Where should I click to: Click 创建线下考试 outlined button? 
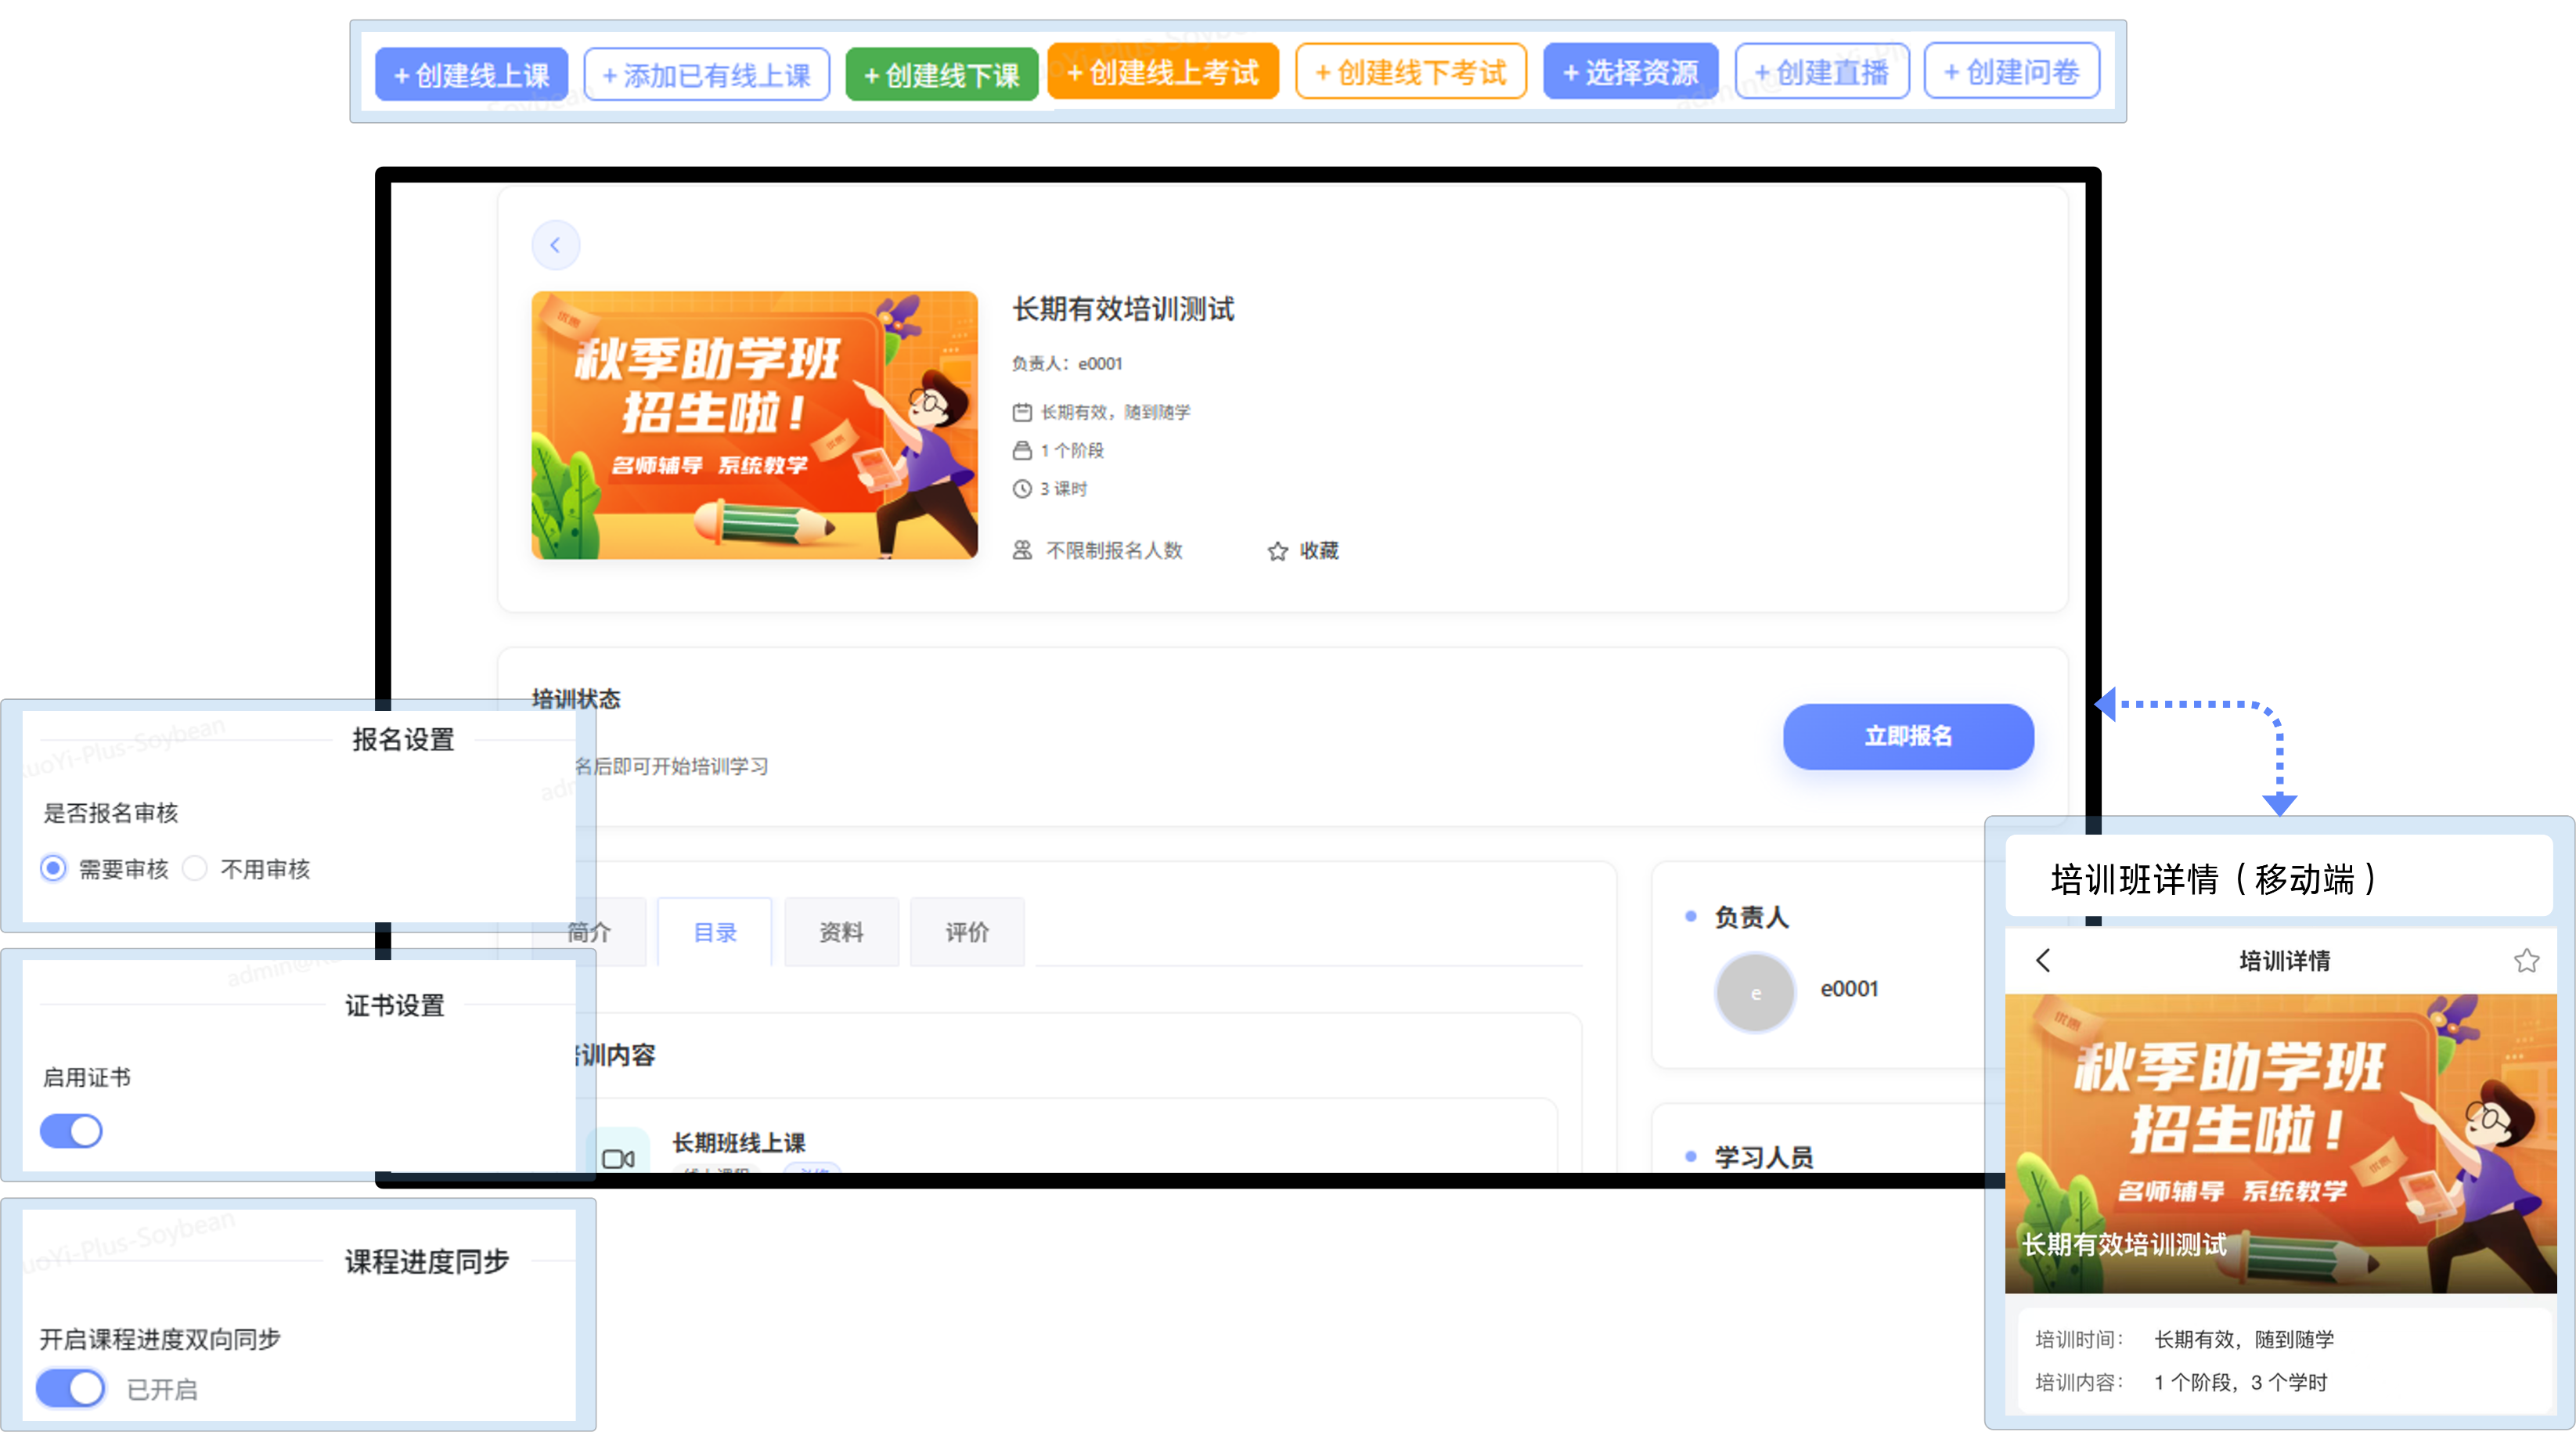click(1411, 71)
